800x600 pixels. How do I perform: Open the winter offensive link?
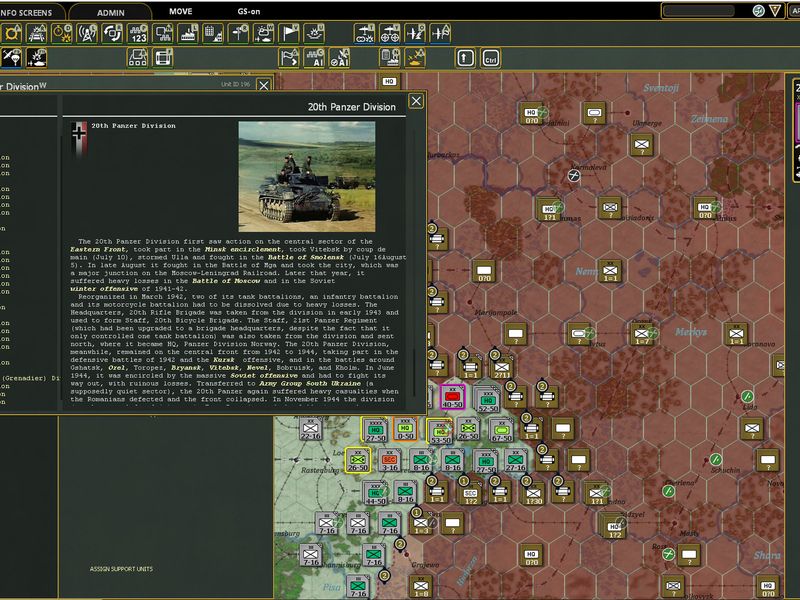[104, 289]
